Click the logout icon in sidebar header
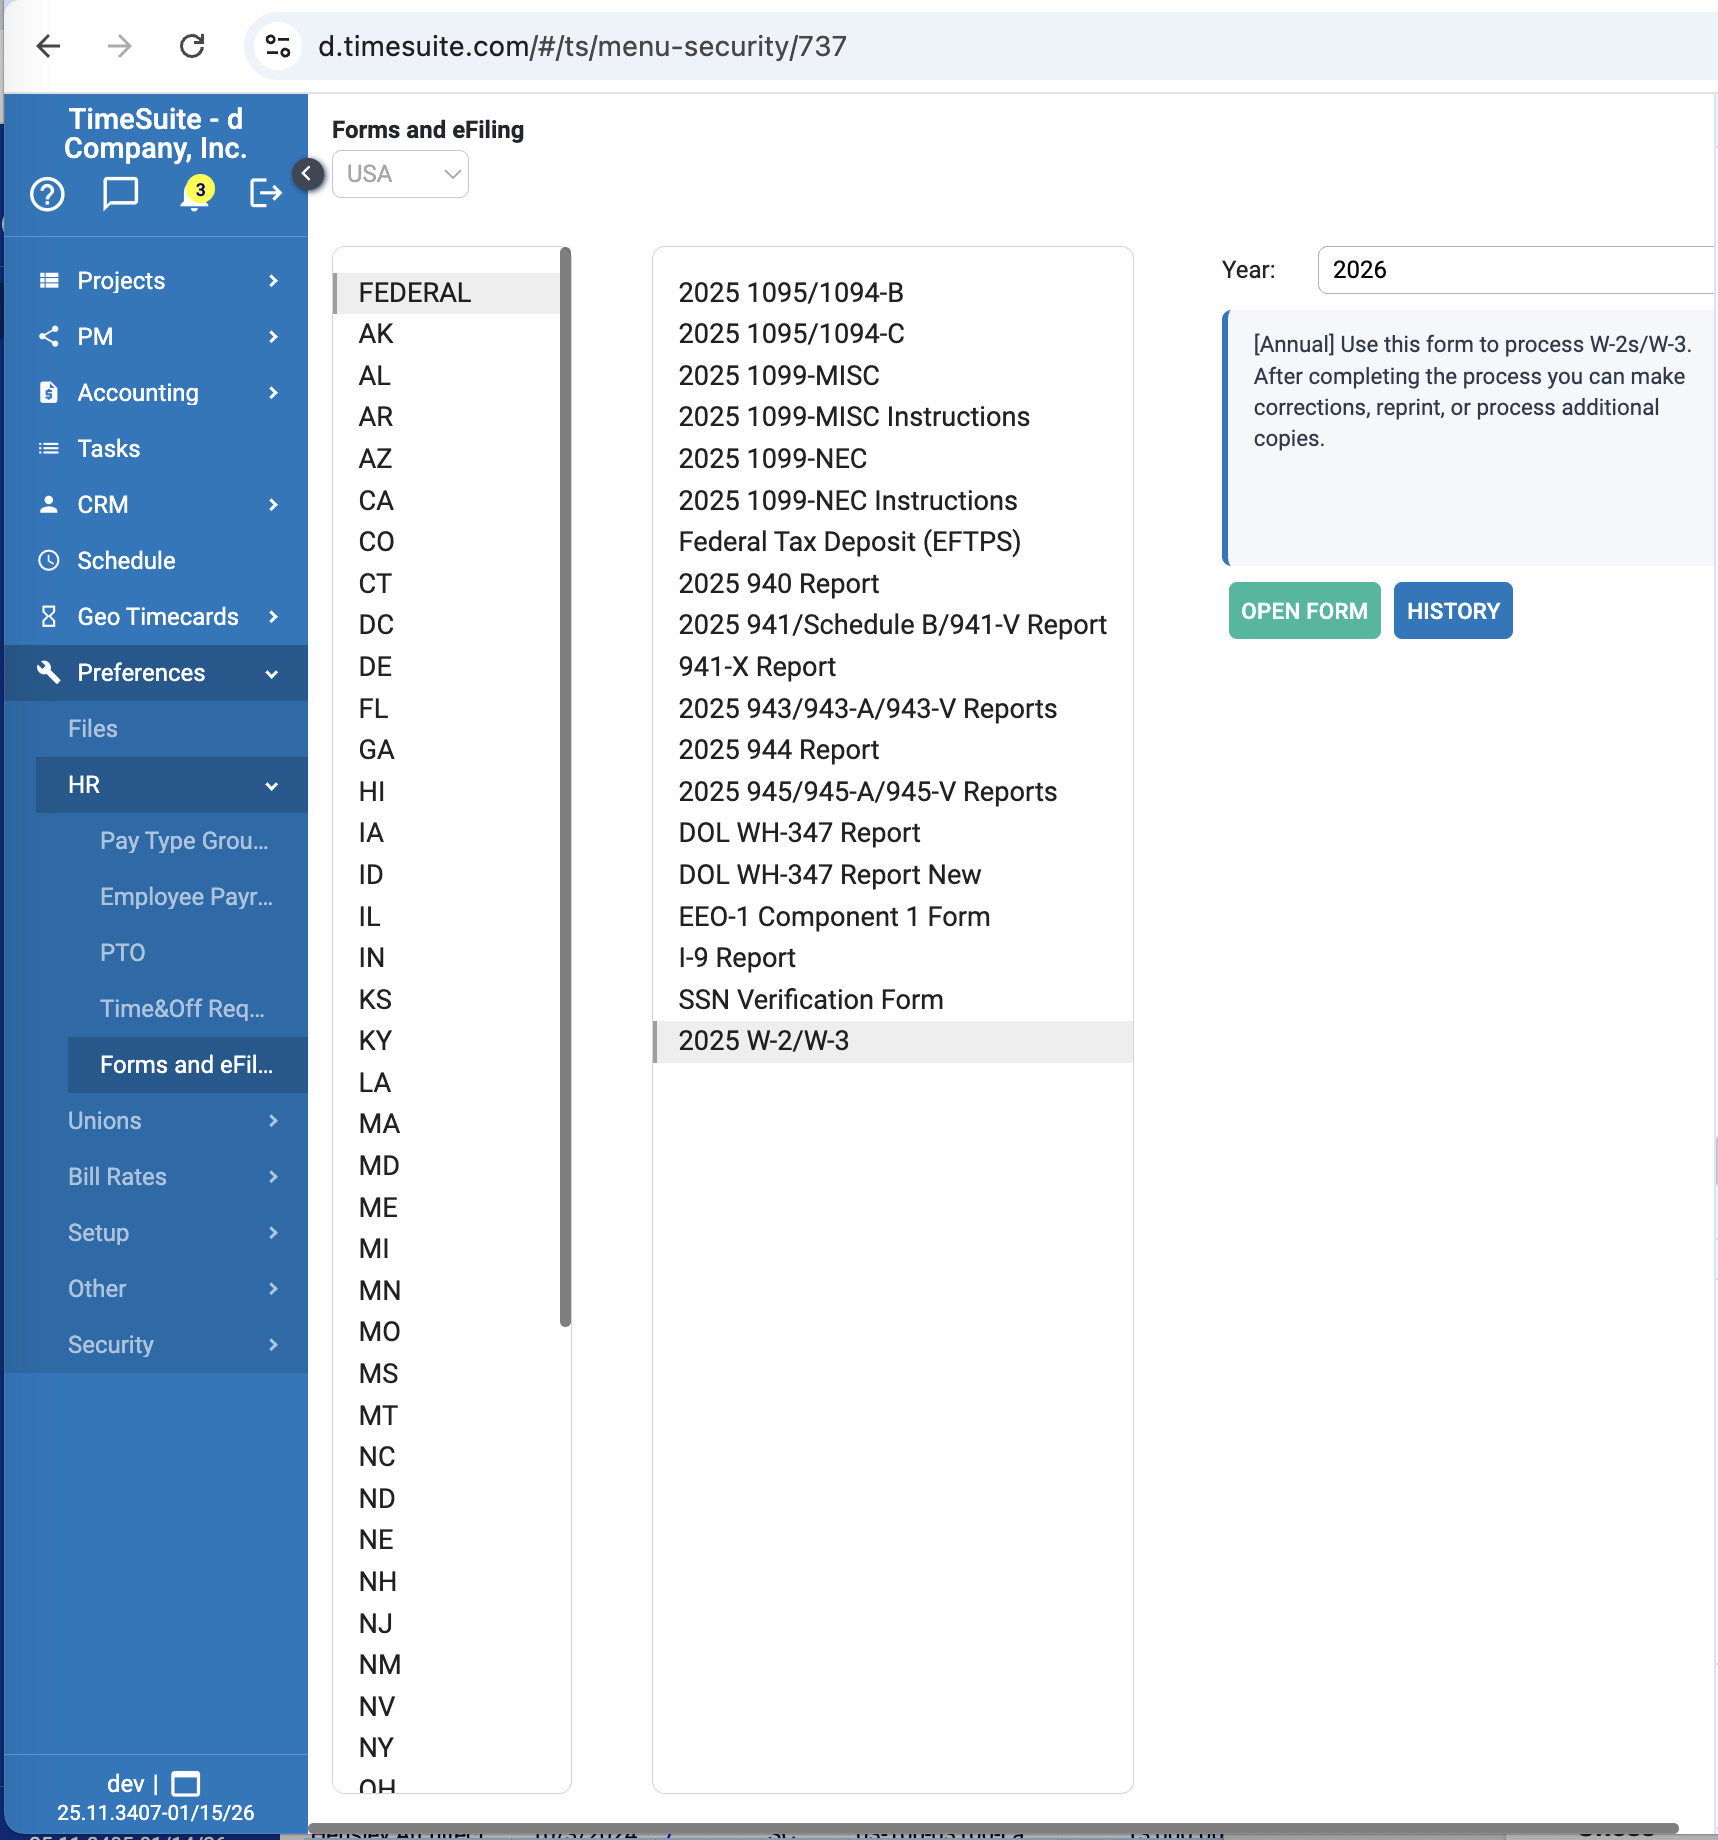1718x1840 pixels. pyautogui.click(x=265, y=193)
